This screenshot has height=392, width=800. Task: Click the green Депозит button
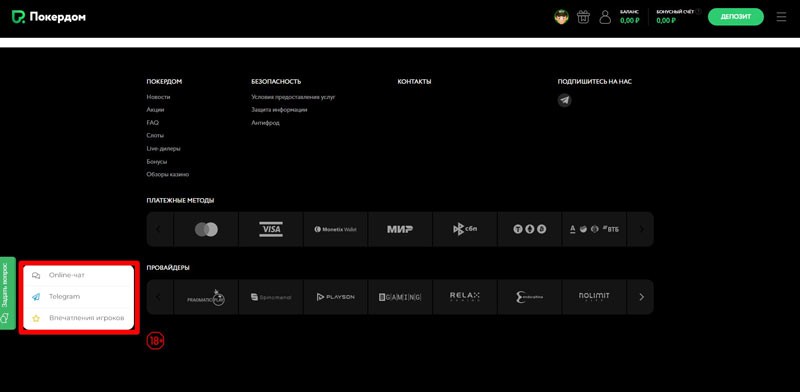[736, 17]
